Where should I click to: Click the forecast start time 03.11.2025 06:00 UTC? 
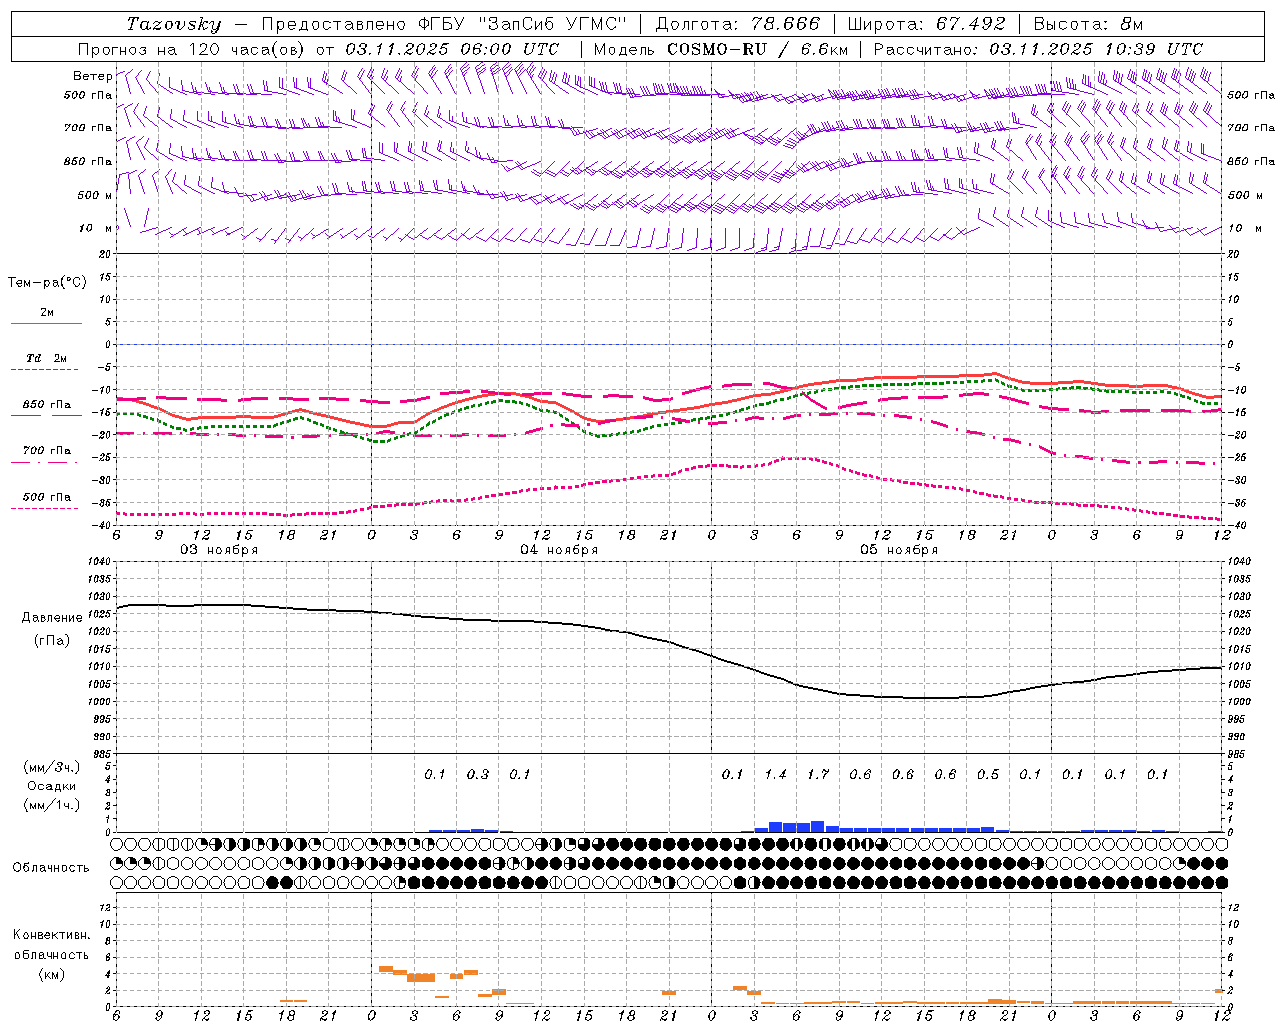pos(452,49)
